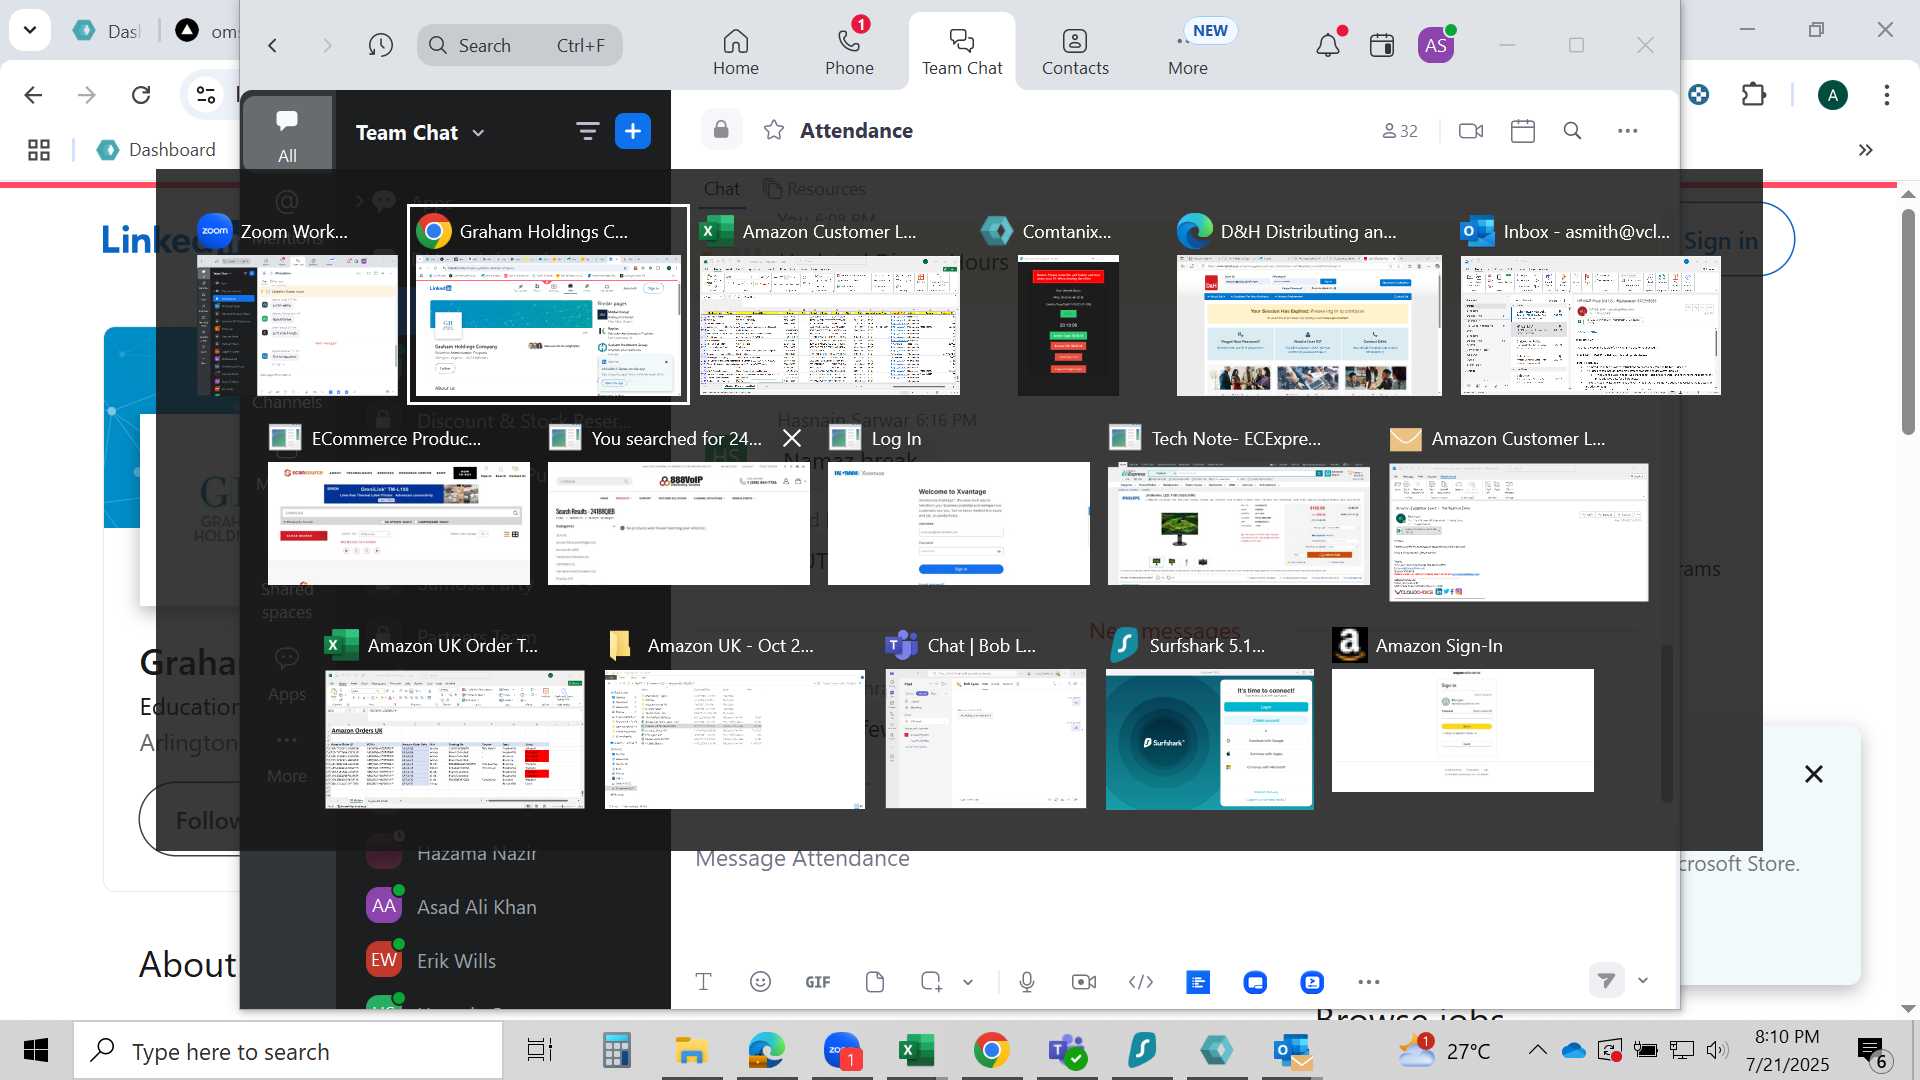
Task: Expand send options dropdown arrow
Action: coord(1643,981)
